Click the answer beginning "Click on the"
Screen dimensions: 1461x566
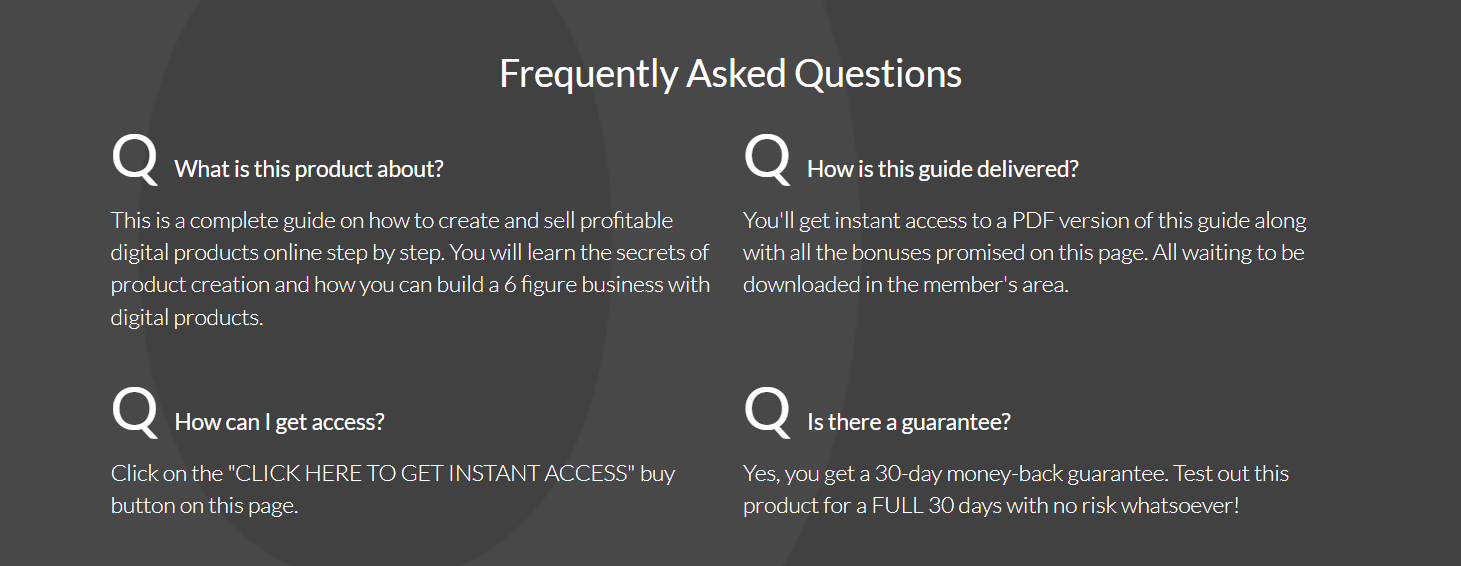pos(392,489)
